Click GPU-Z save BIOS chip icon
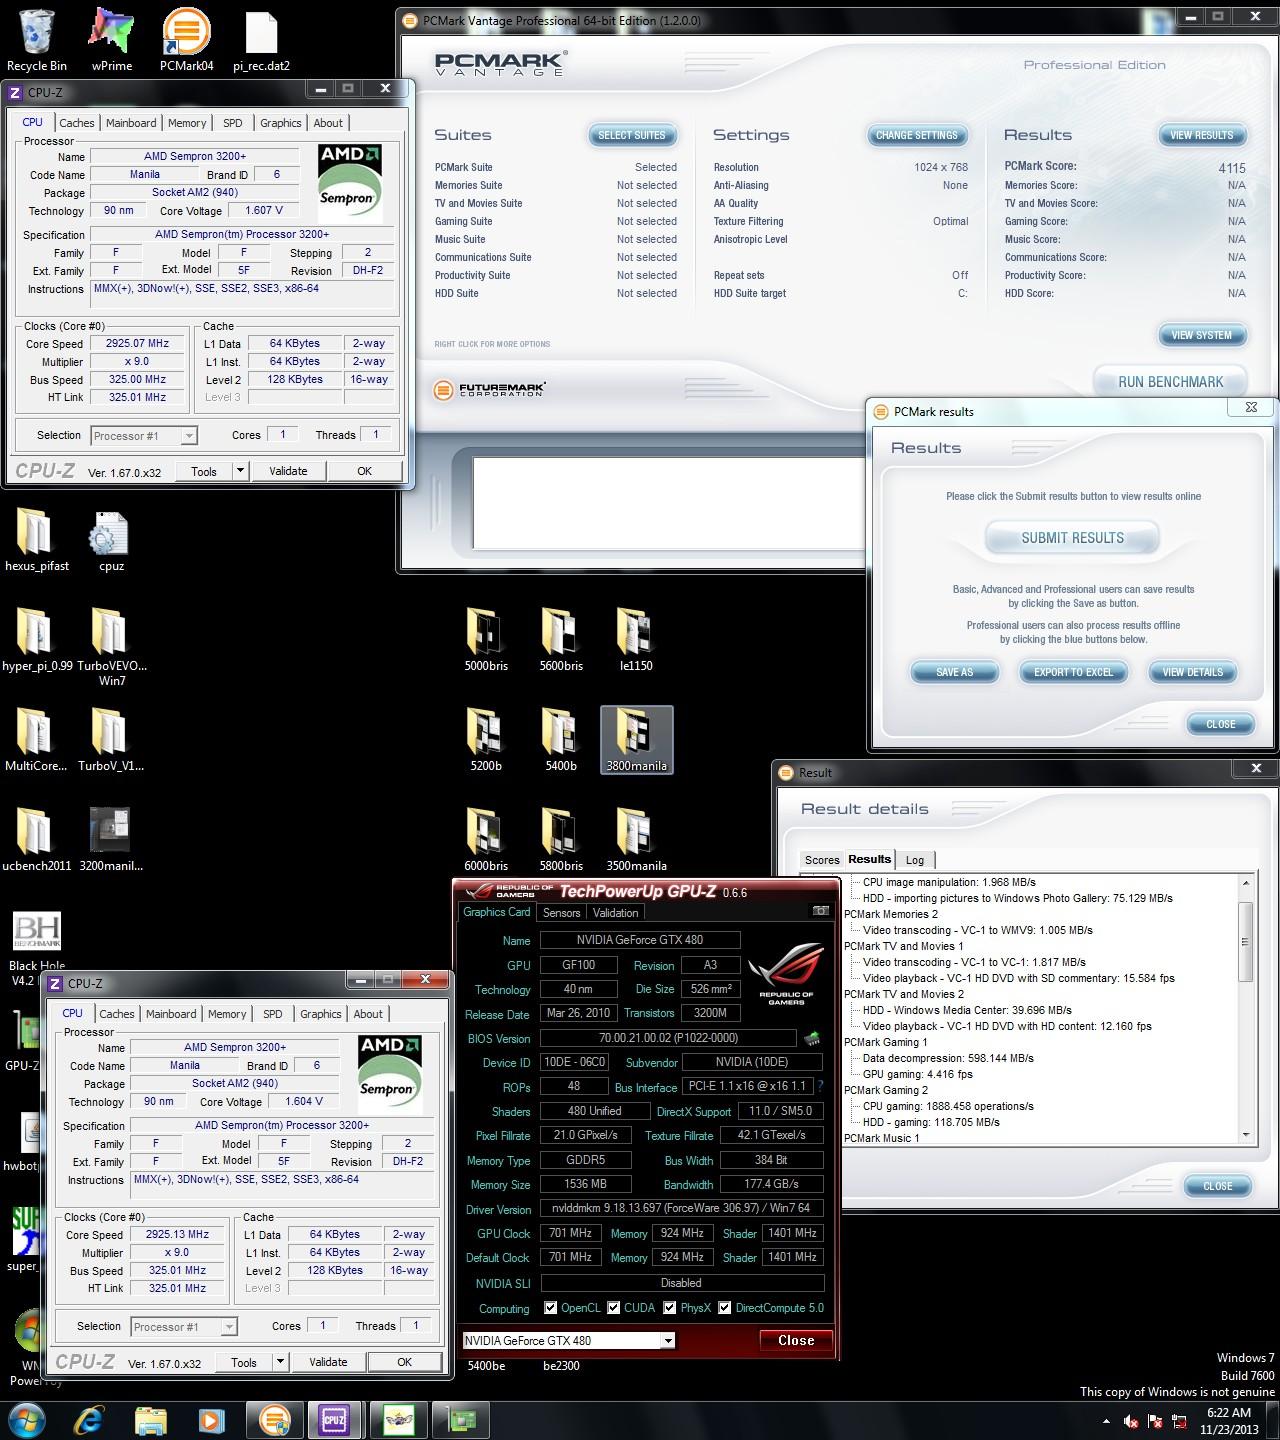 click(x=812, y=1038)
